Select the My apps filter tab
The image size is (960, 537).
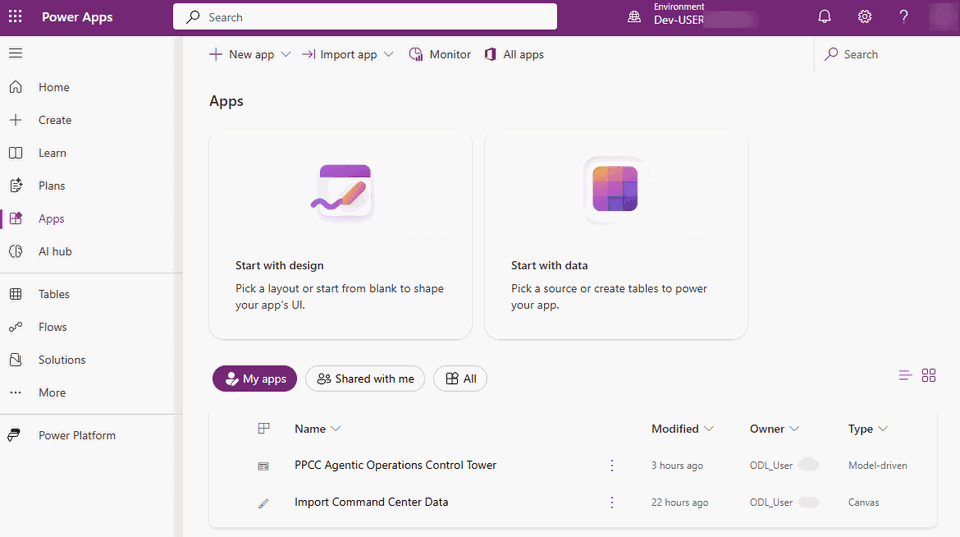255,378
